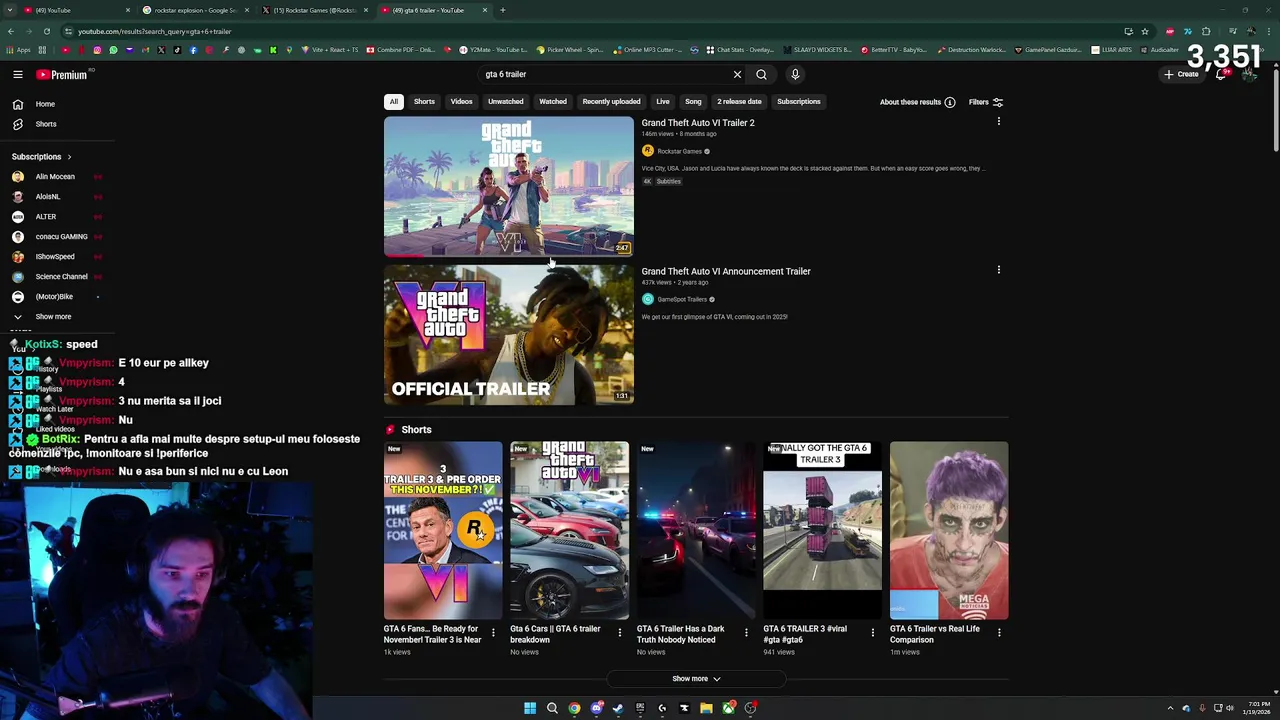Open options for 'Dark Truth' short
The height and width of the screenshot is (720, 1280).
746,632
